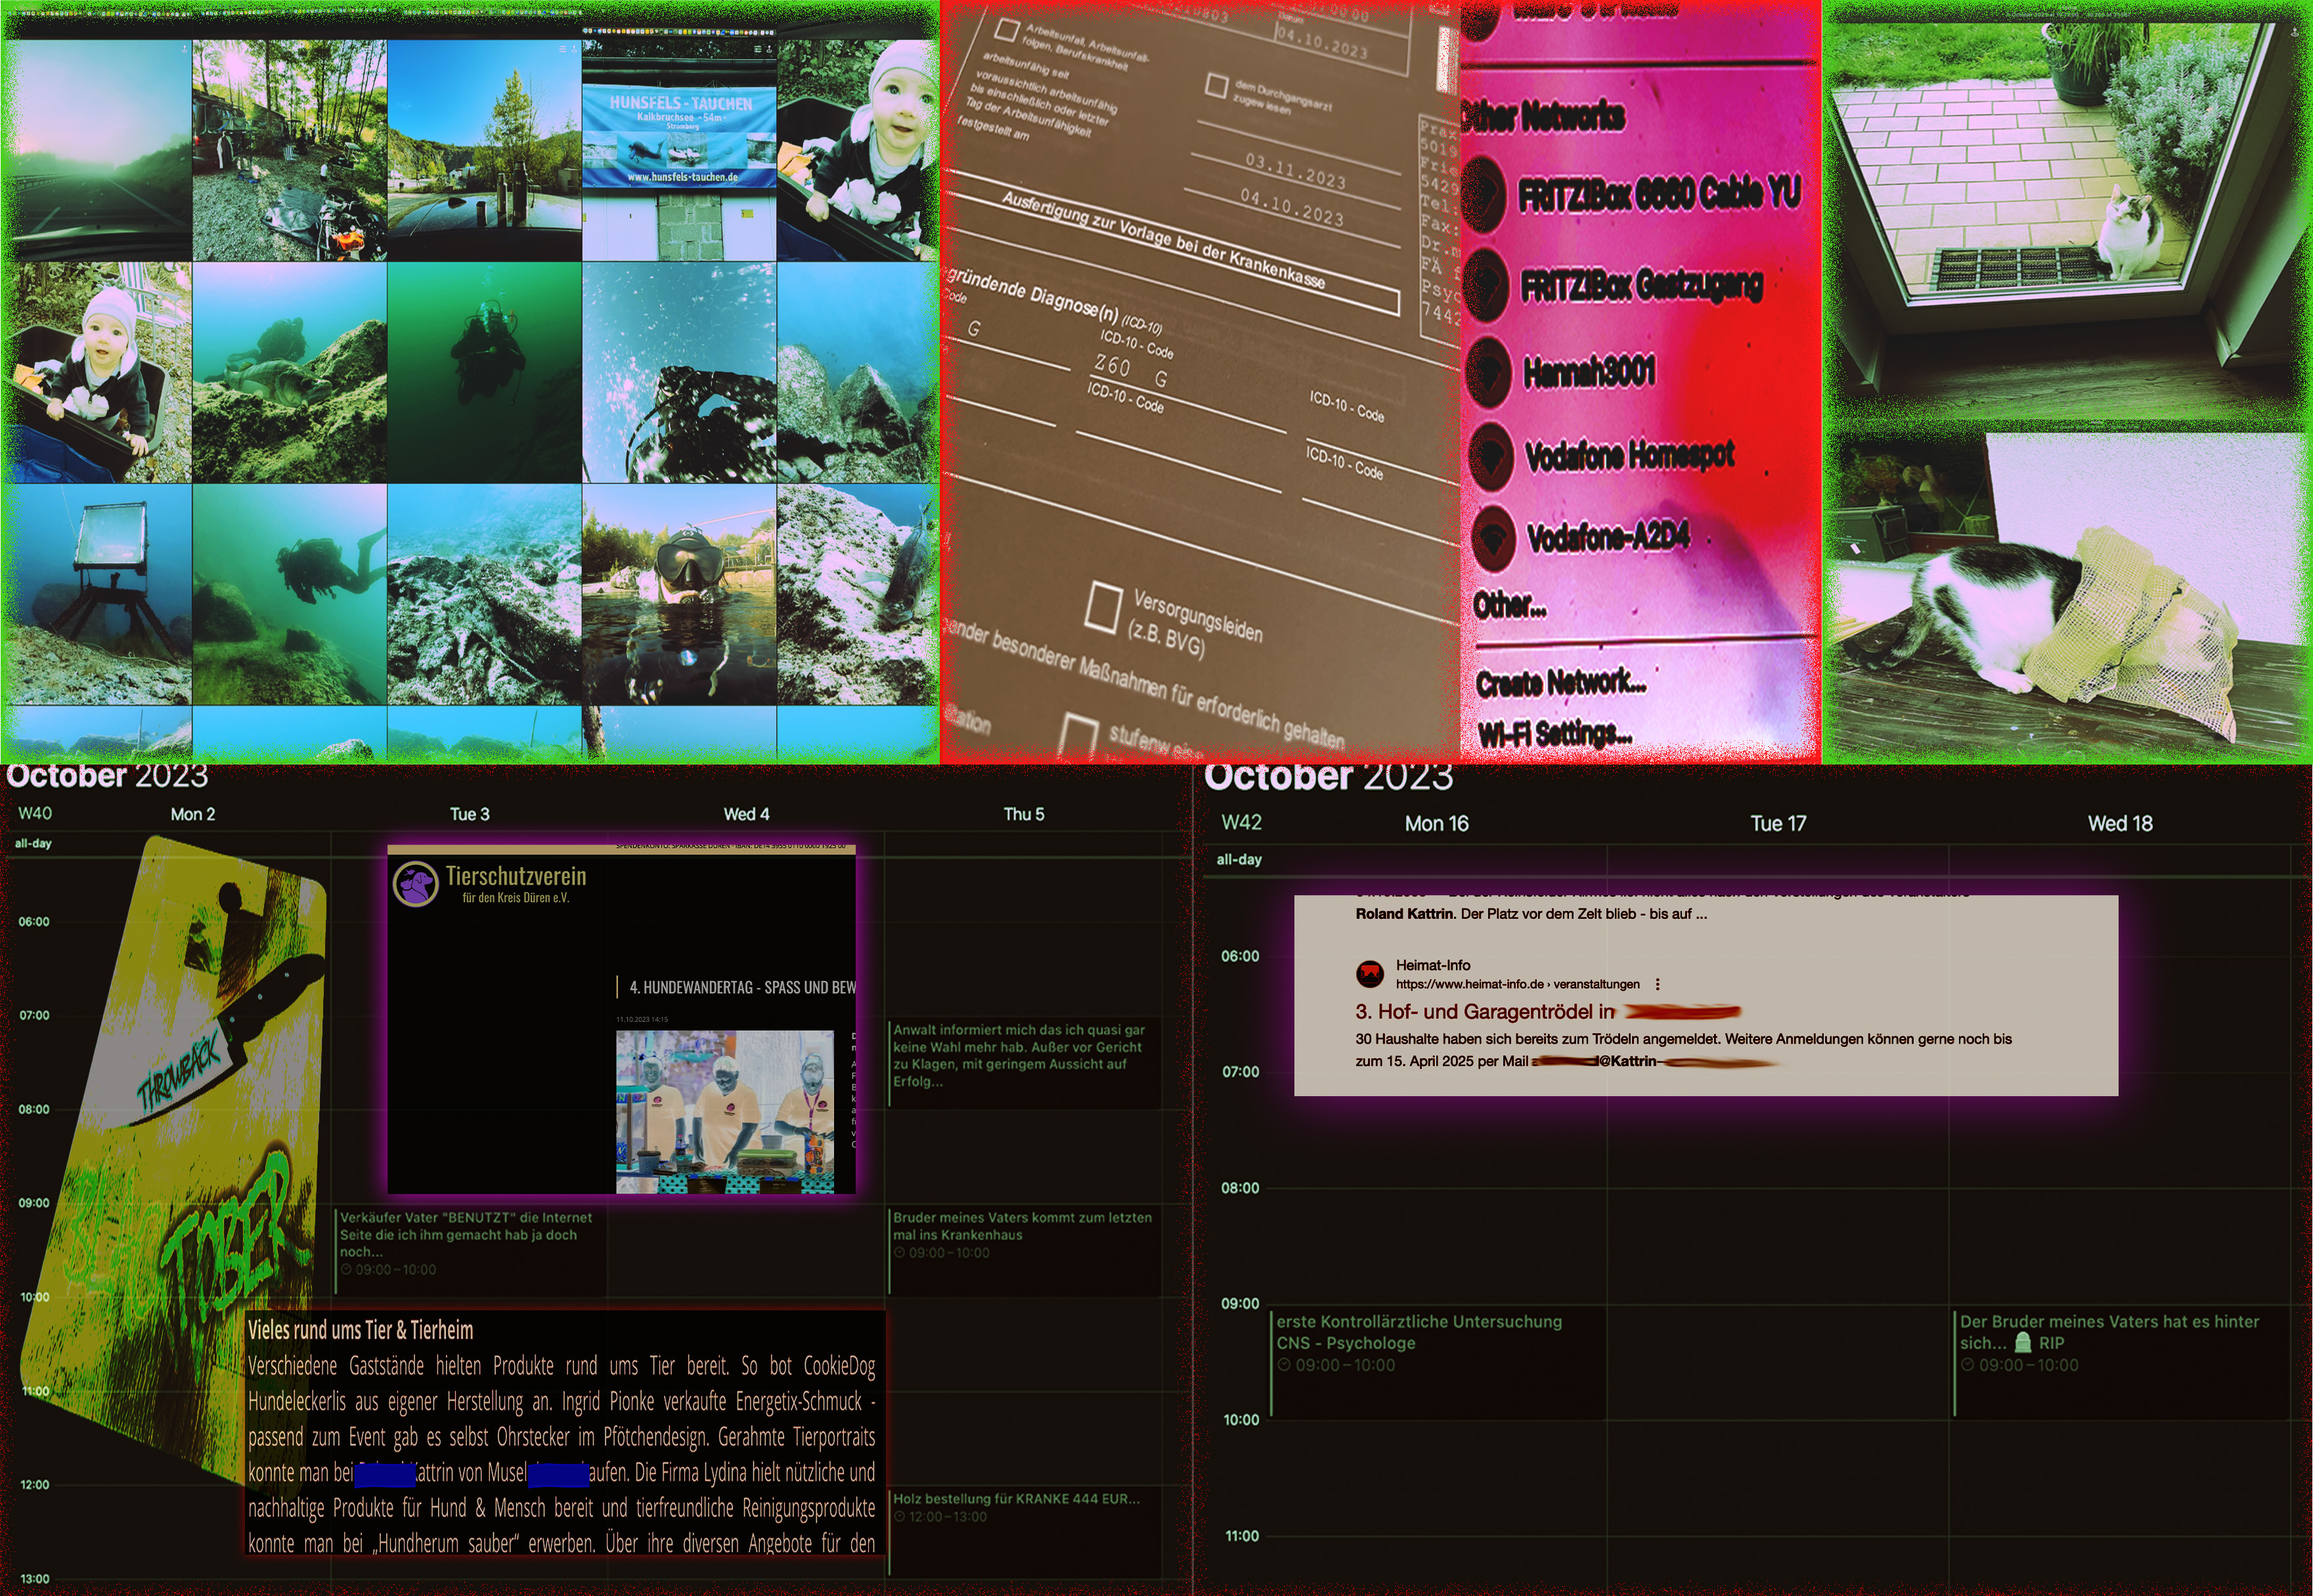Click the tombstone emoji in the RIP event
Image resolution: width=2313 pixels, height=1596 pixels.
click(2023, 1343)
